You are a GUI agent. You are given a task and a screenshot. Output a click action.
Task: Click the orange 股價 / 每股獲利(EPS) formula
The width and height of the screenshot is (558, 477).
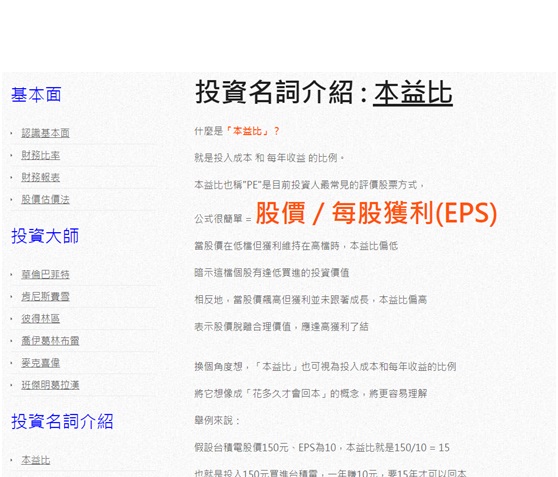click(376, 213)
